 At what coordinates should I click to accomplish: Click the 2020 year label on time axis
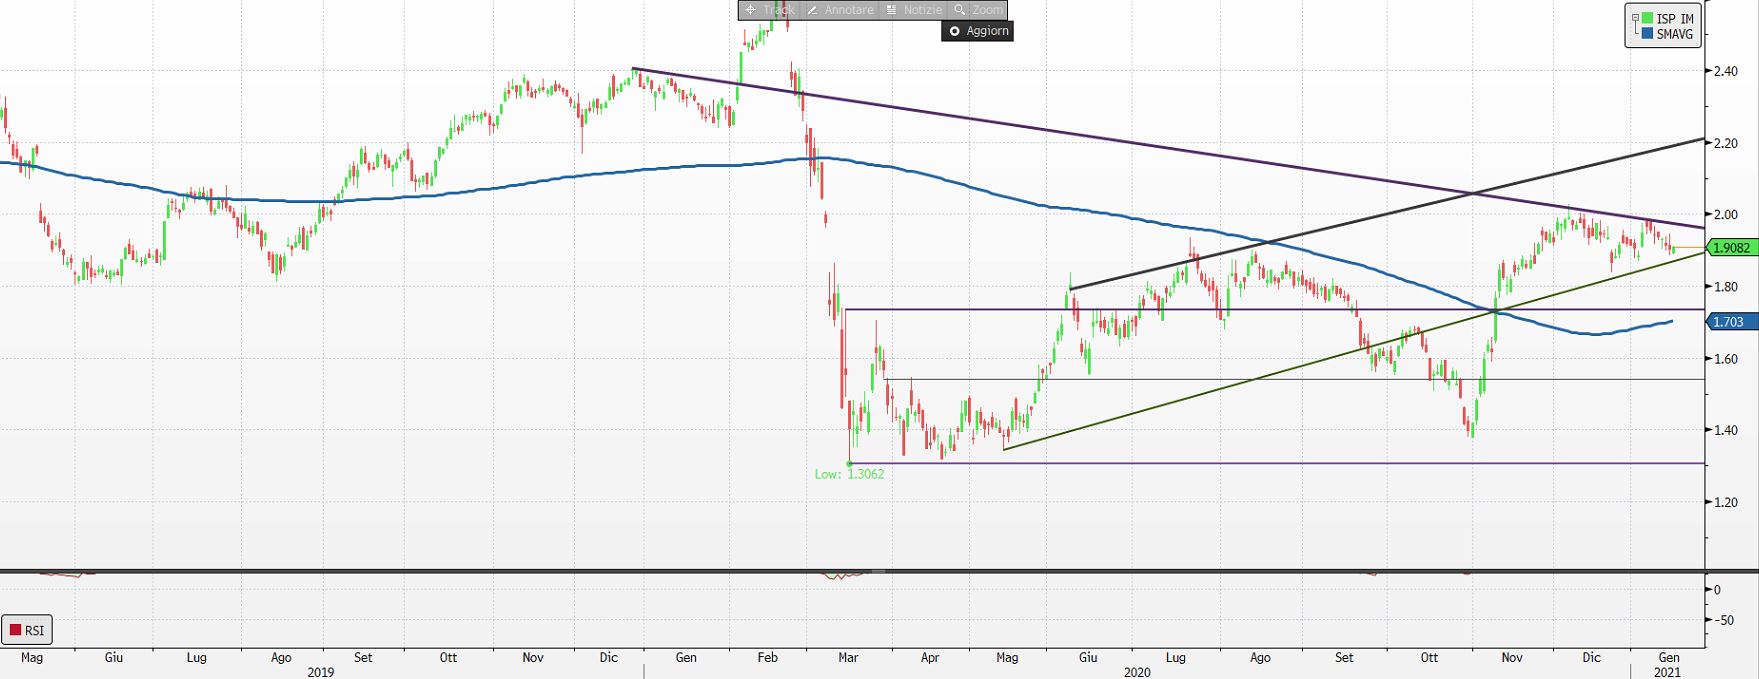[1137, 672]
